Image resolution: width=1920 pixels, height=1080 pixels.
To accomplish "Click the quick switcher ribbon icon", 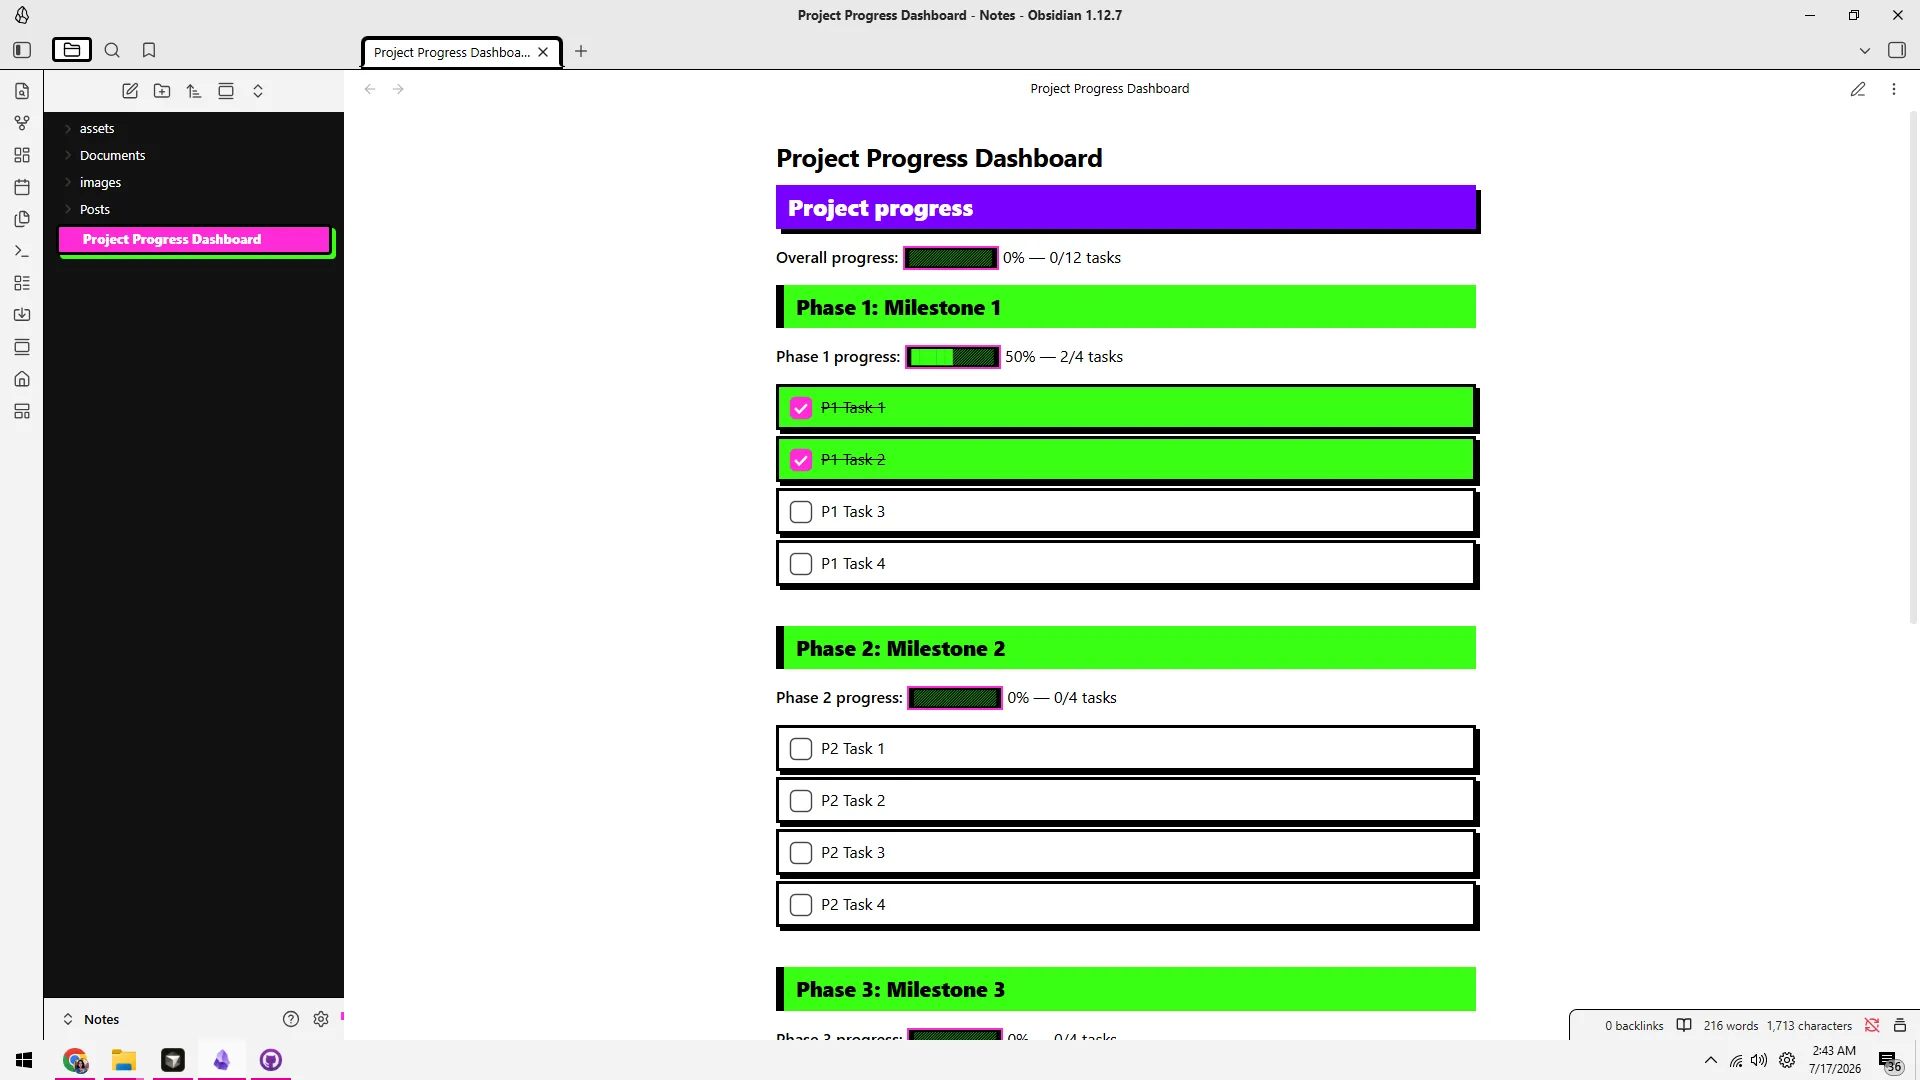I will 22,91.
